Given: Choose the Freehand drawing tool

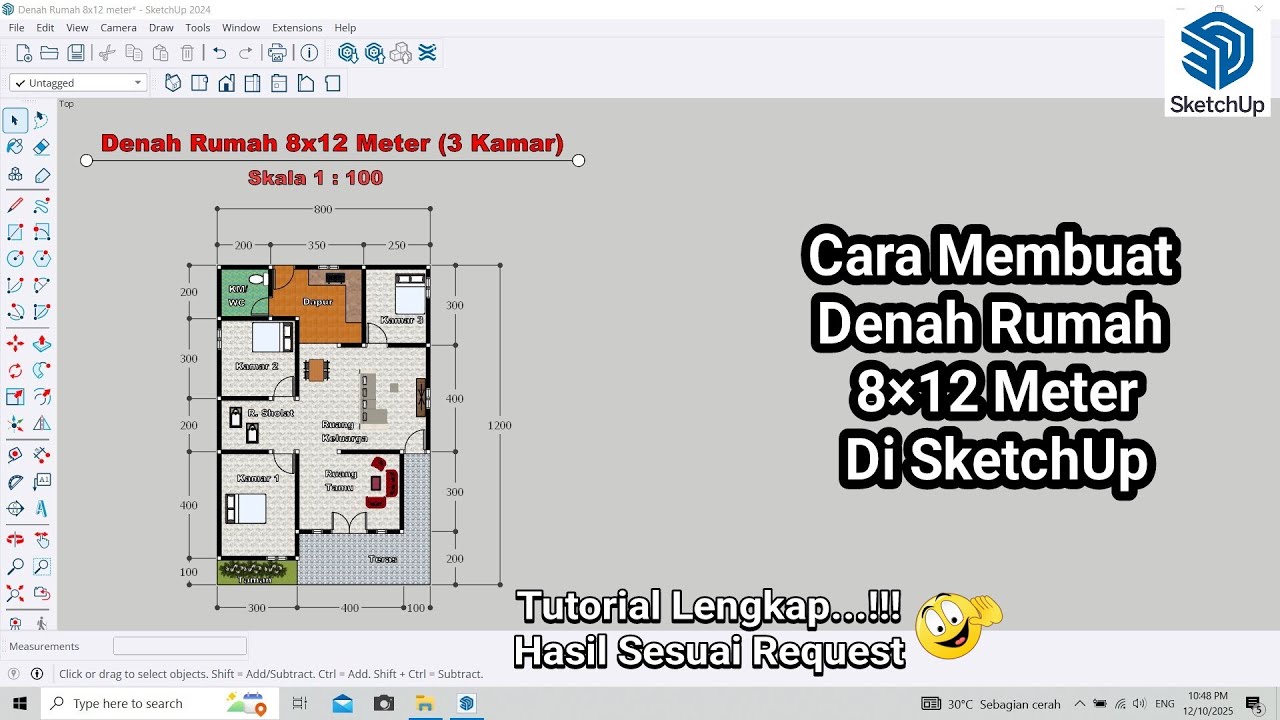Looking at the screenshot, I should (41, 205).
